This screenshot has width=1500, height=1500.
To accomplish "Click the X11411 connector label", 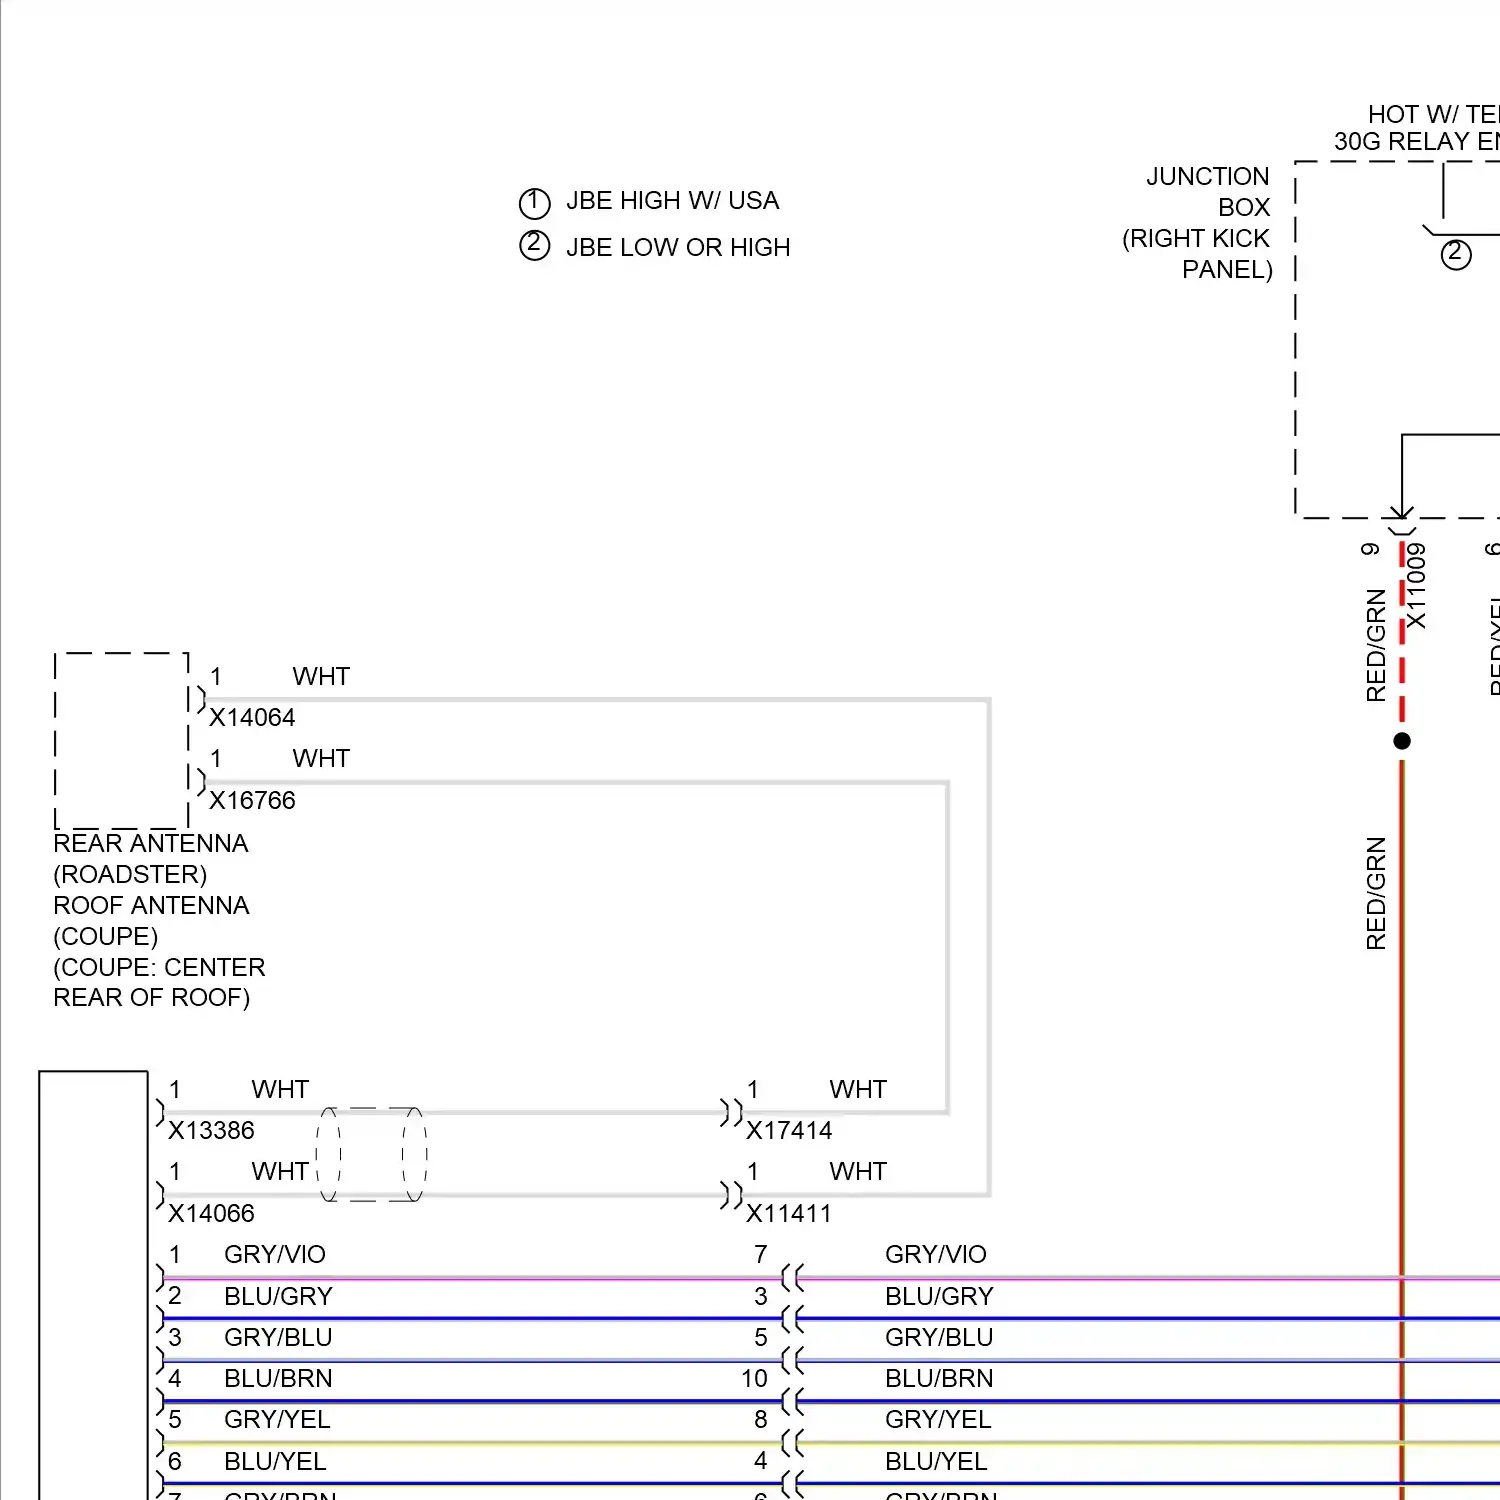I will point(789,1214).
